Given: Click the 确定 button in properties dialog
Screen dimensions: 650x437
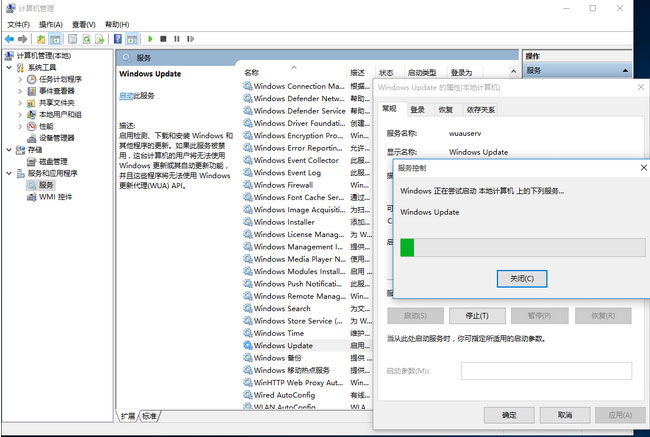Looking at the screenshot, I should (509, 415).
